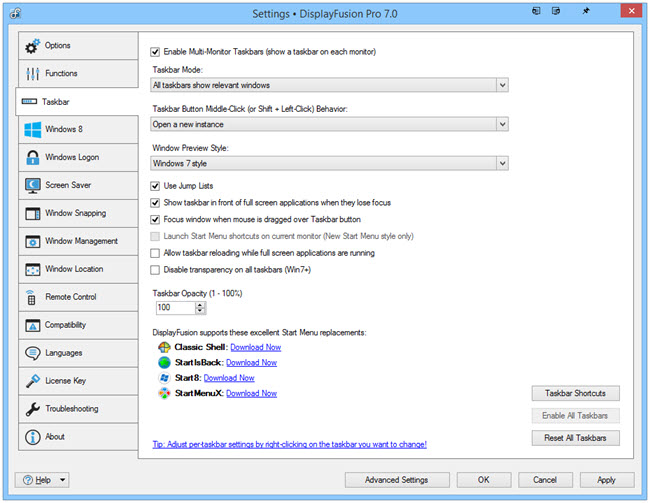Uncheck Use Jump Lists
650x503 pixels.
coord(155,186)
